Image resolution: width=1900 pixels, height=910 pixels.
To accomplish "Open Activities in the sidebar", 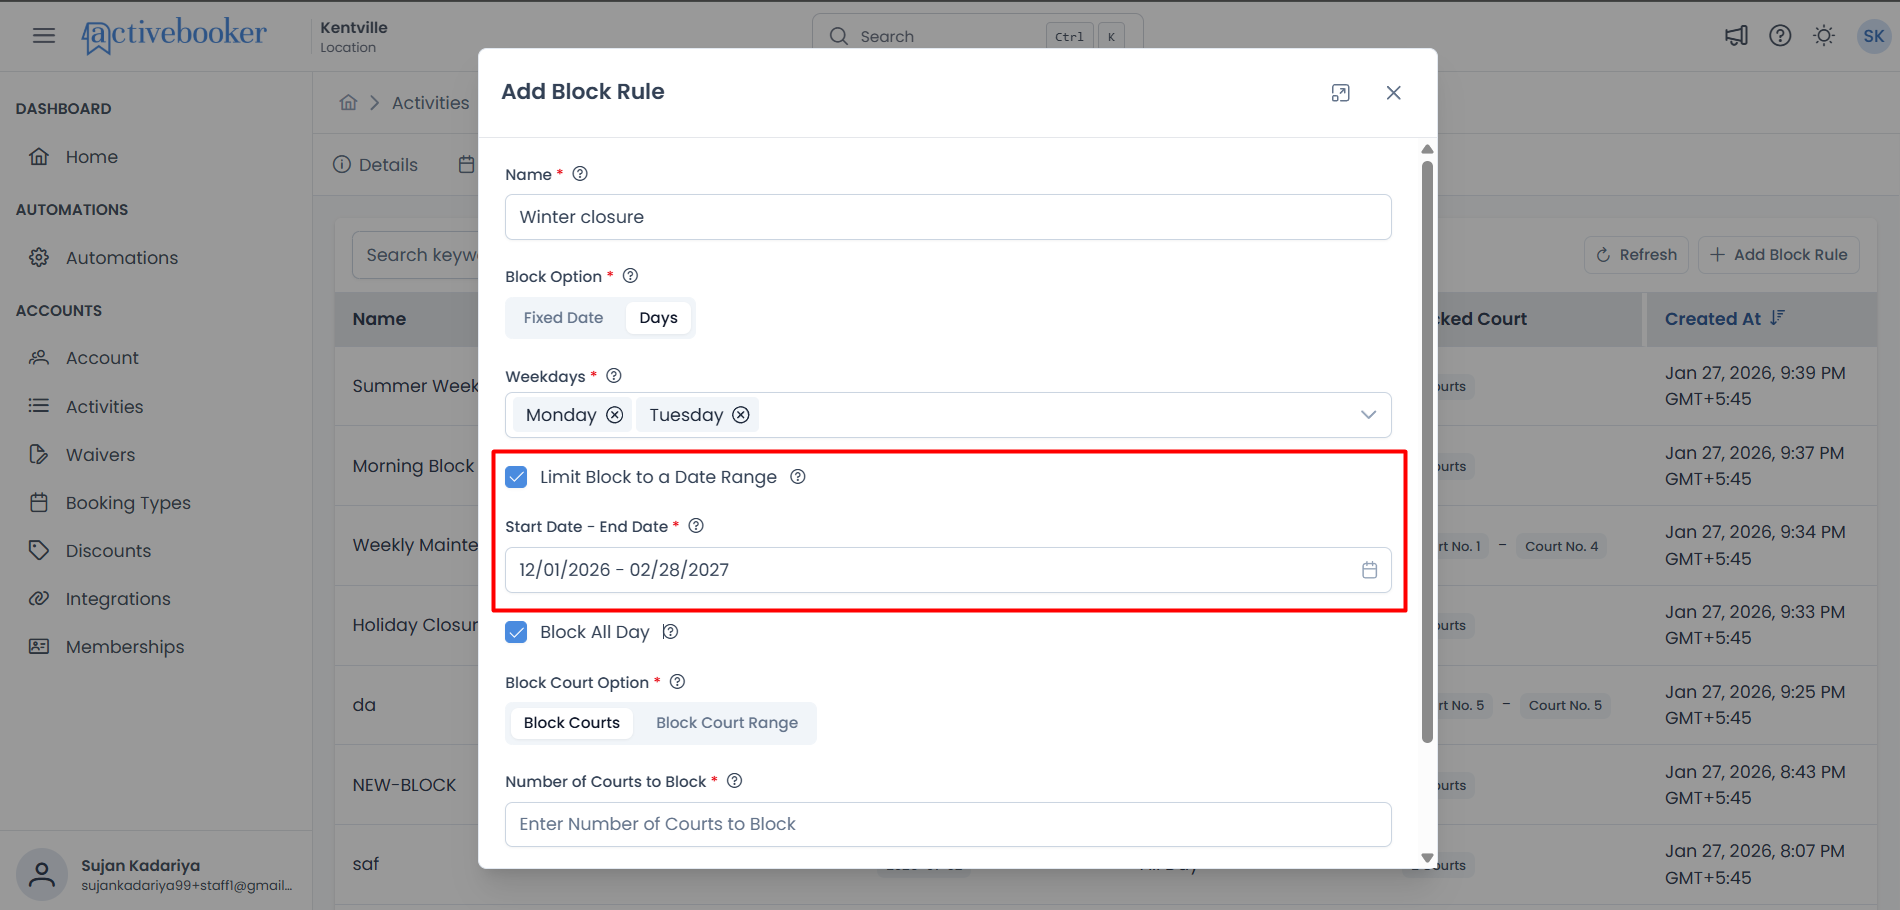I will (x=104, y=407).
